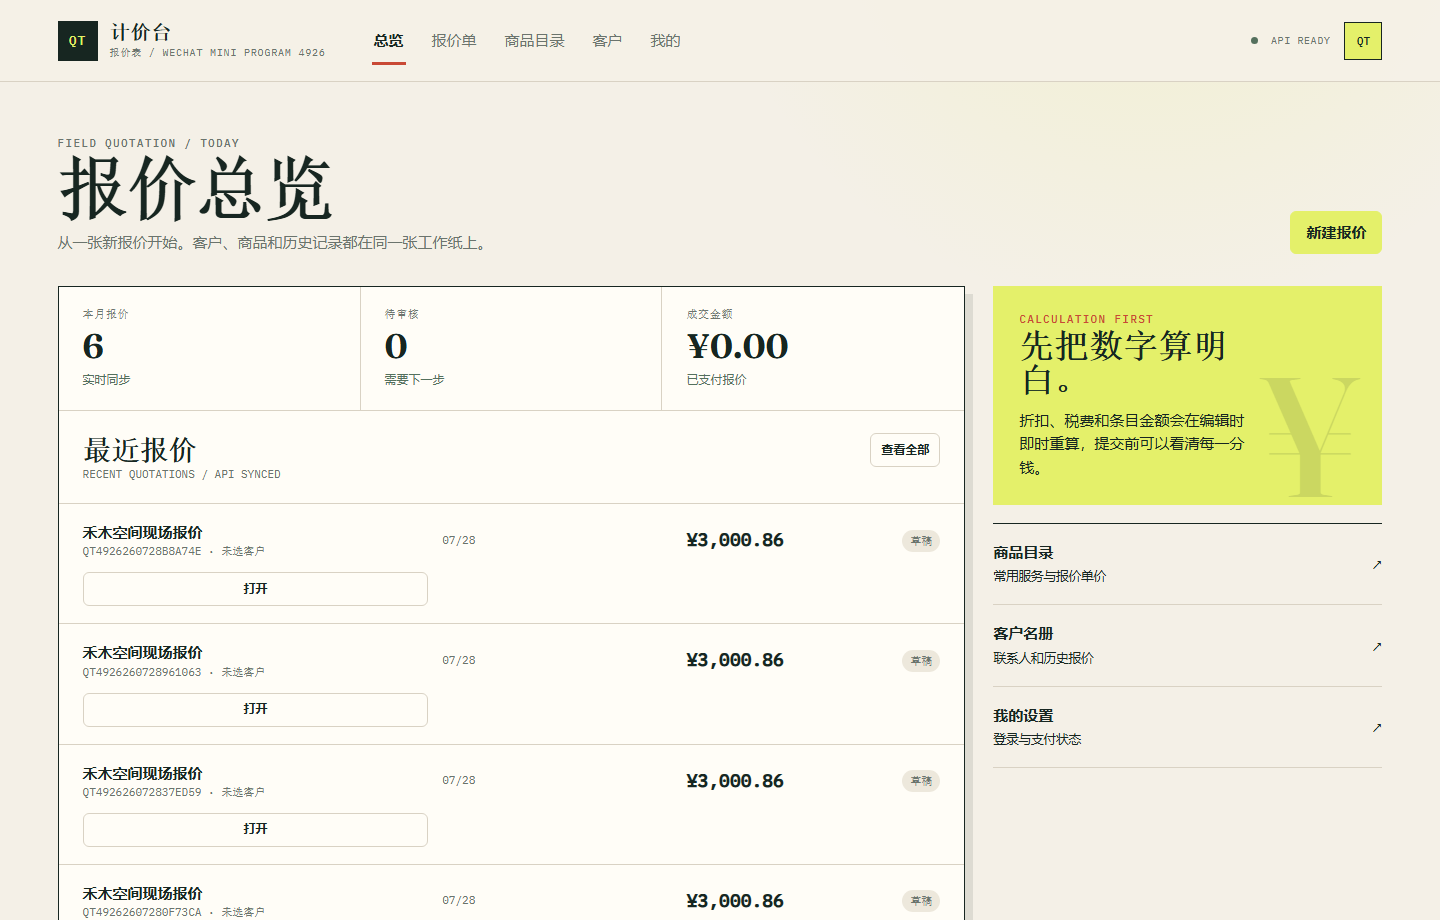Open quotation QT4926260728961063 with 打开

255,709
